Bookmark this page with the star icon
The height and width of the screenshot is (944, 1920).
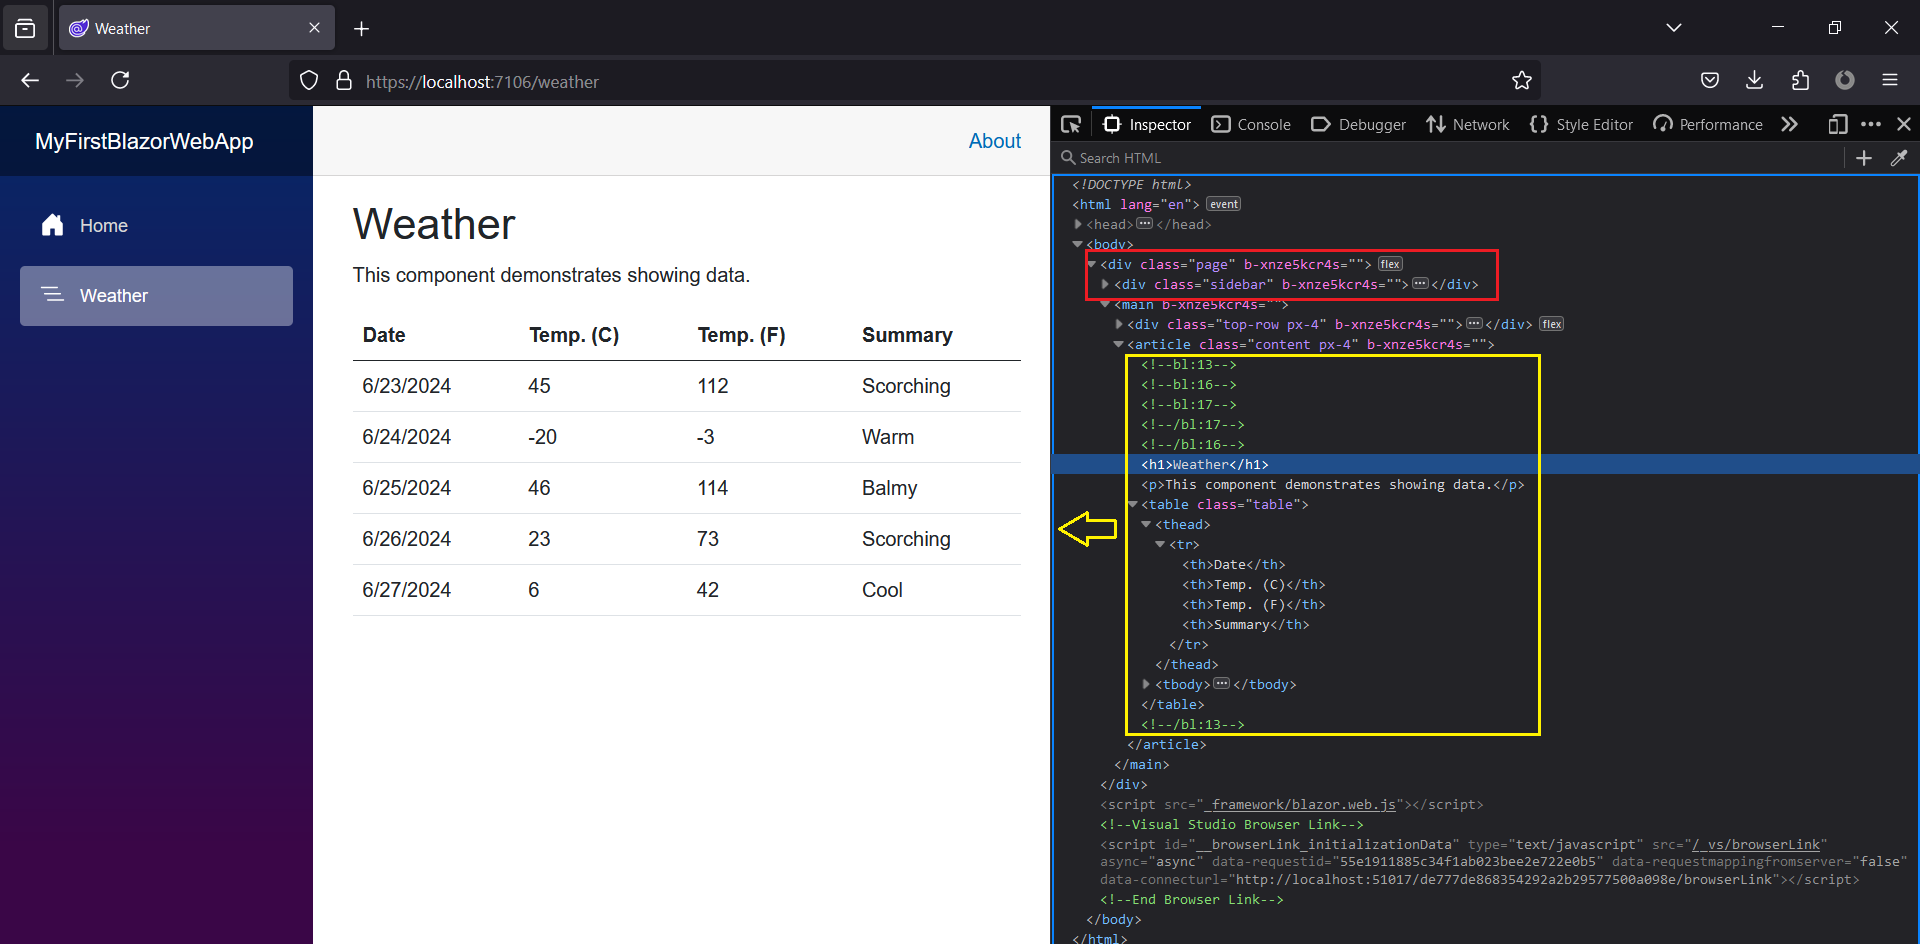(x=1521, y=81)
